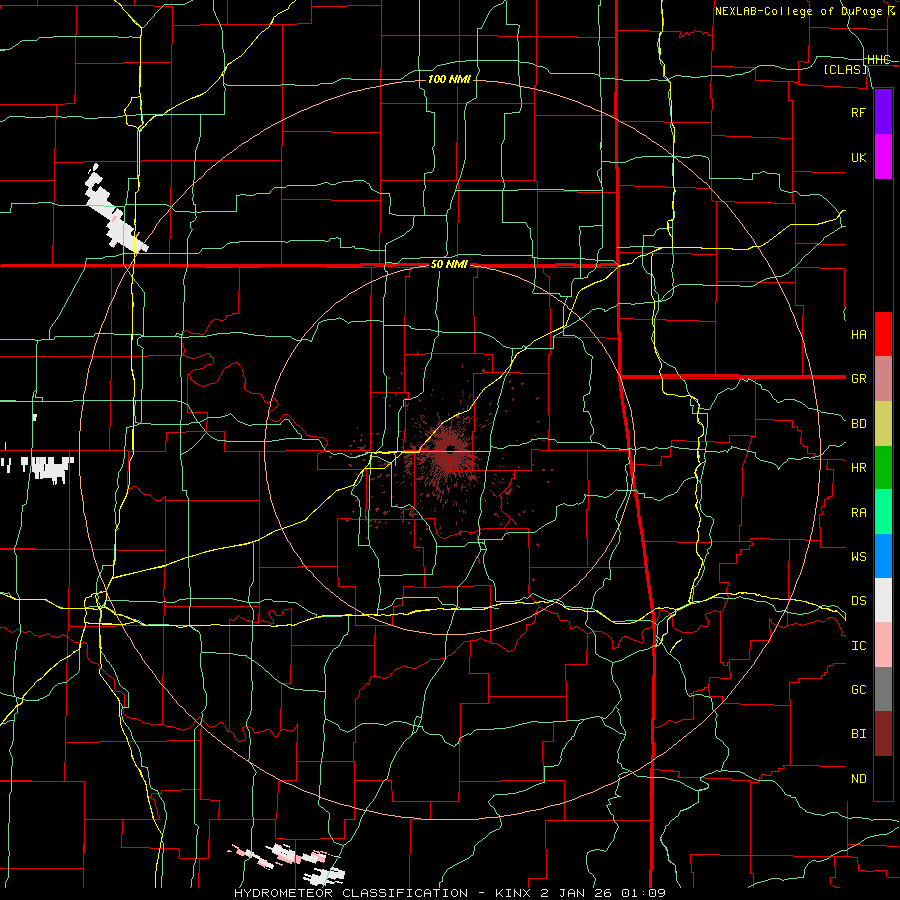900x900 pixels.
Task: Click the RF legend label
Action: [x=859, y=112]
